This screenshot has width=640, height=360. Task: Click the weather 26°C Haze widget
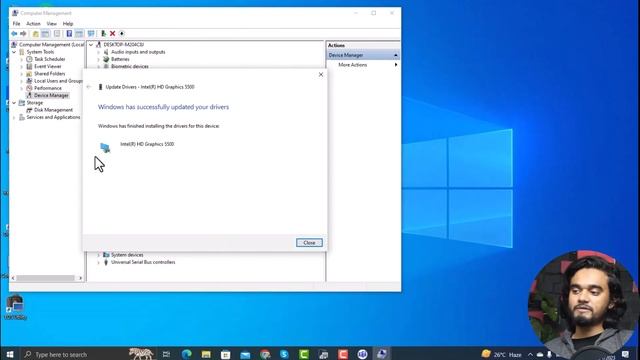(501, 354)
